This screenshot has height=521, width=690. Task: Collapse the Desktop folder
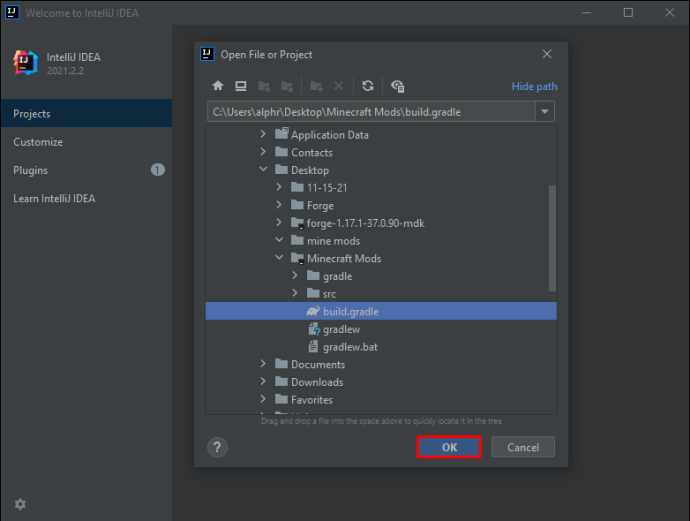[x=263, y=169]
